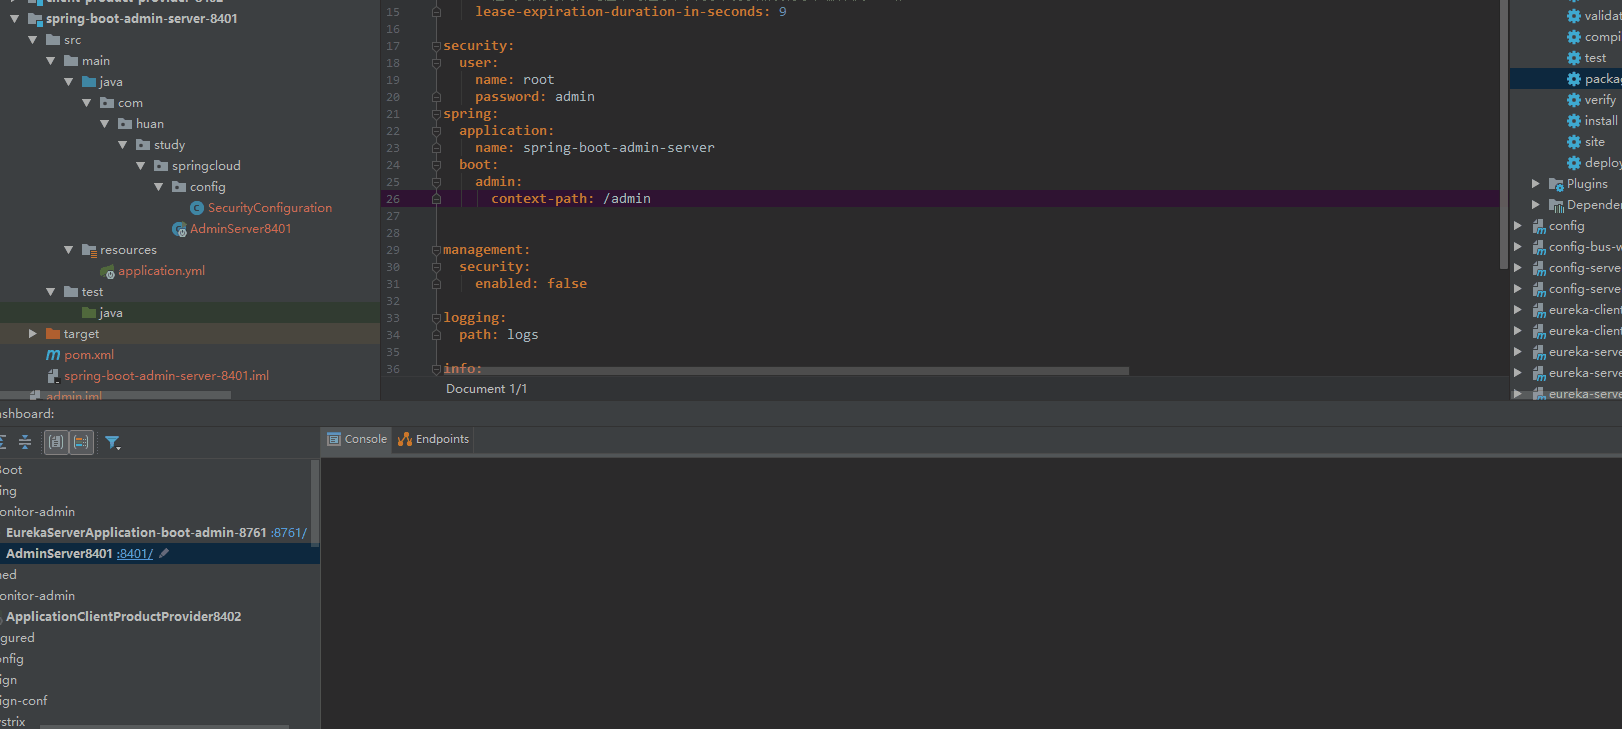Viewport: 1622px width, 729px height.
Task: Click the spring-boot-admin-server-8401.iml file icon
Action: 53,376
